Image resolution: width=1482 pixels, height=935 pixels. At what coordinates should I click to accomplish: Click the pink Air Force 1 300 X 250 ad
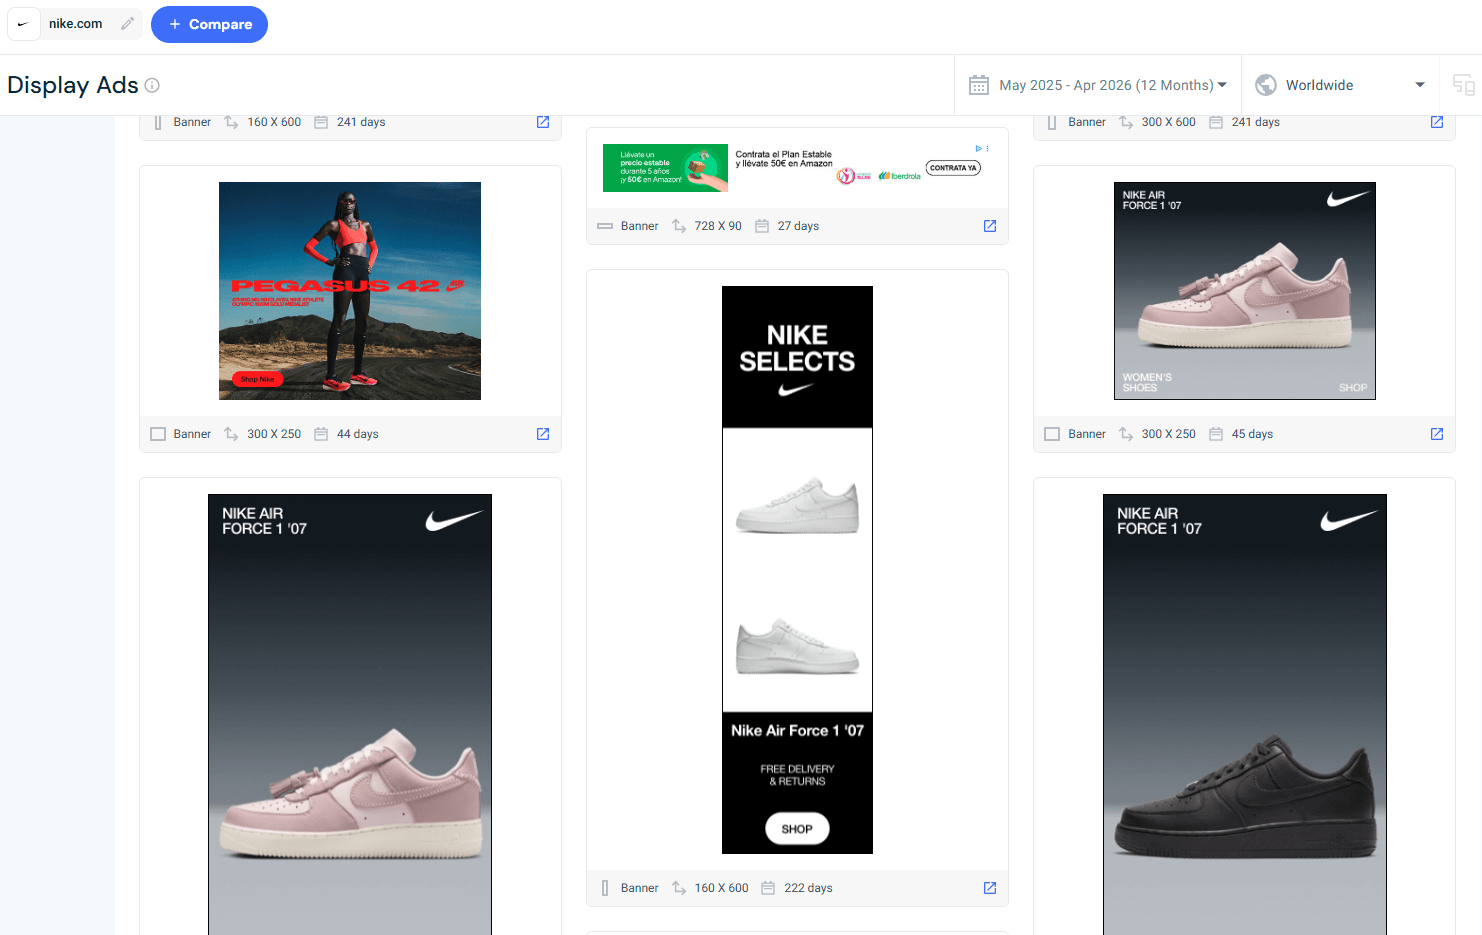coord(1245,291)
